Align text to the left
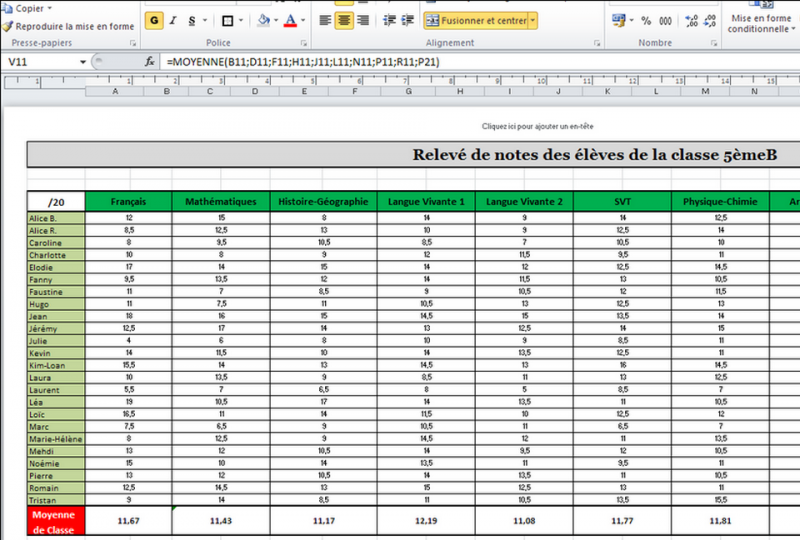 (x=325, y=20)
